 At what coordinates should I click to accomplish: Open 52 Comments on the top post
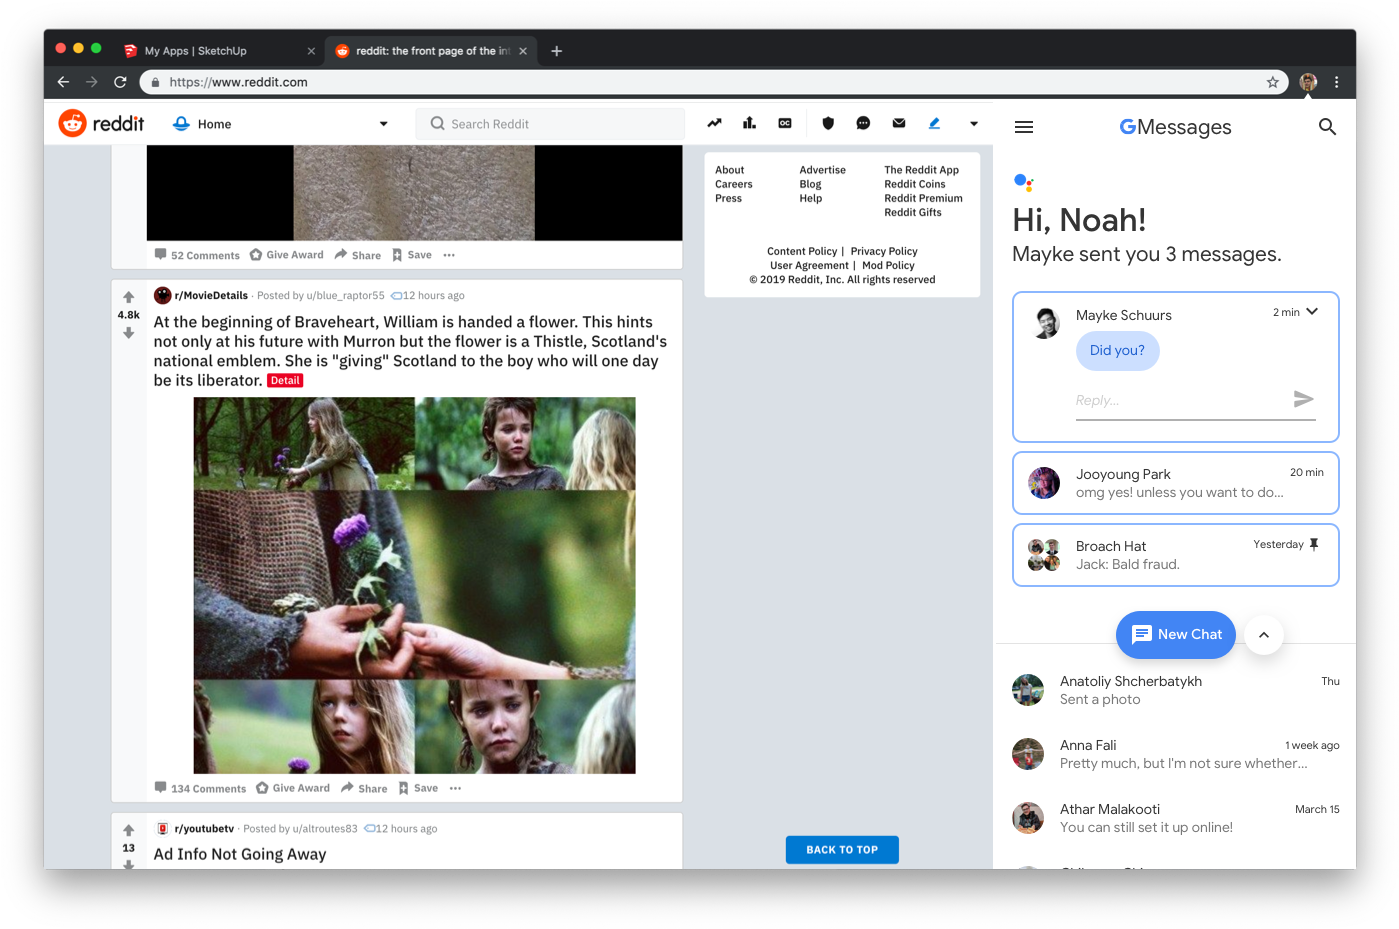click(197, 255)
